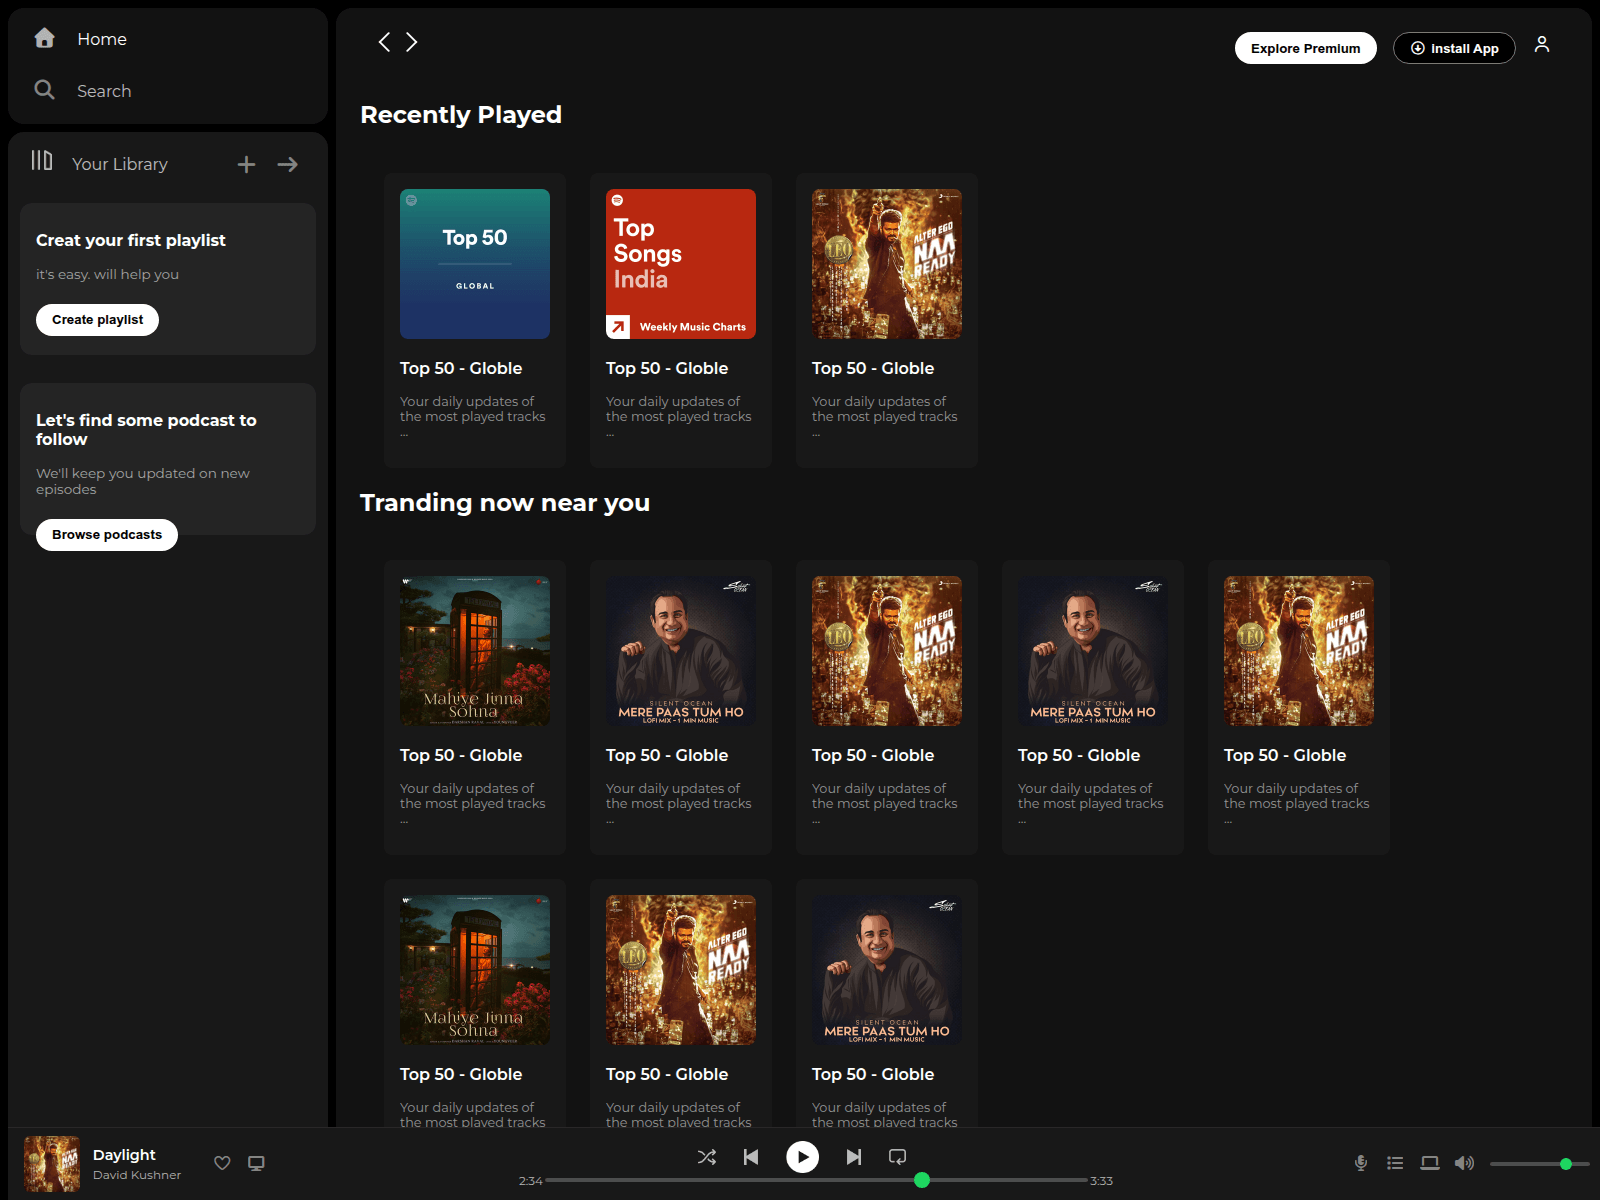
Task: Toggle repeat mode
Action: 898,1157
